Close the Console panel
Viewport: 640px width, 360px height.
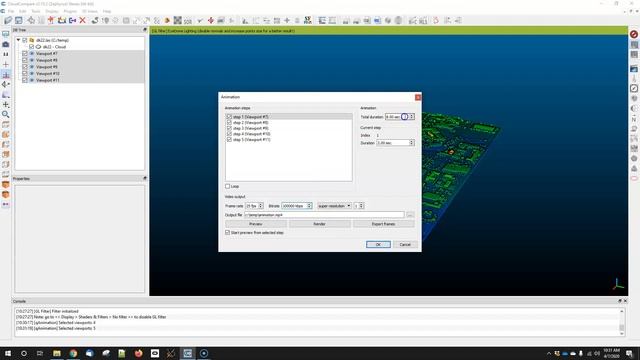(x=625, y=301)
